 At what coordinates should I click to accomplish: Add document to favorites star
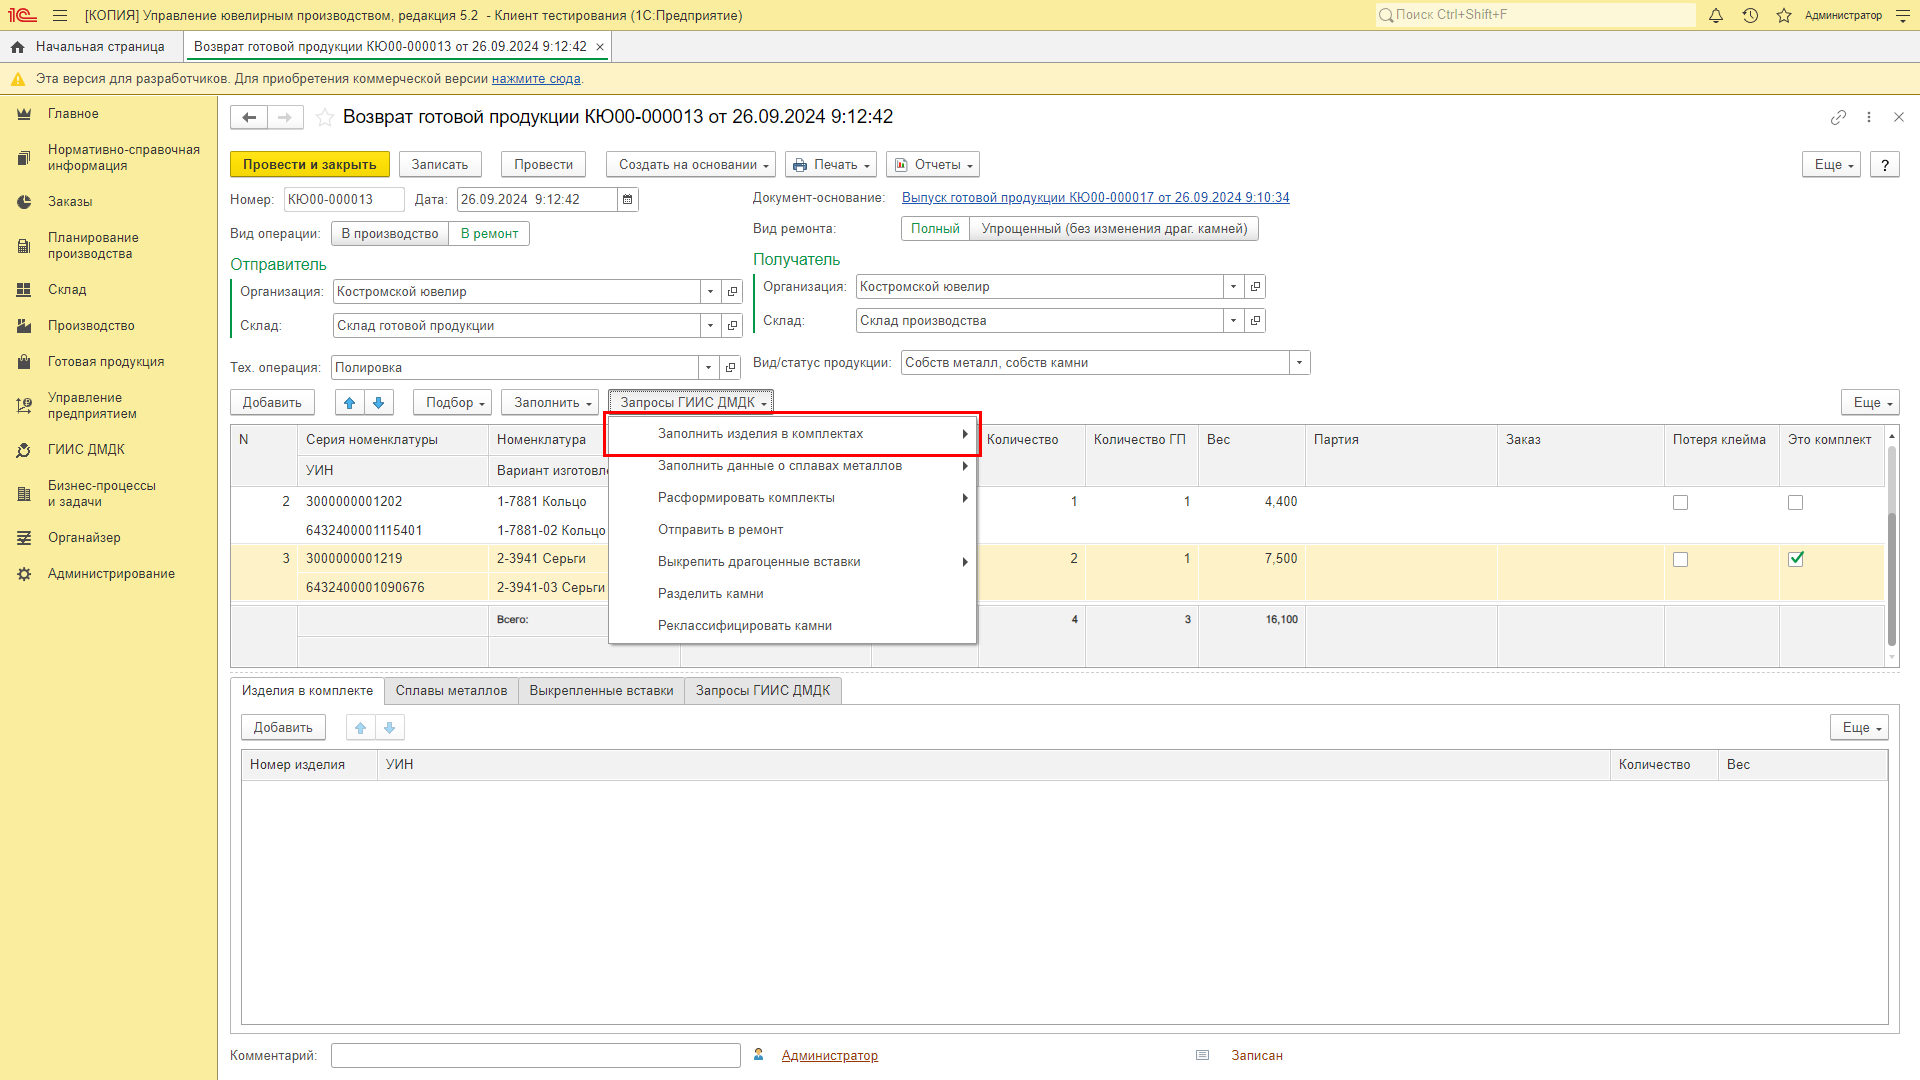click(325, 117)
